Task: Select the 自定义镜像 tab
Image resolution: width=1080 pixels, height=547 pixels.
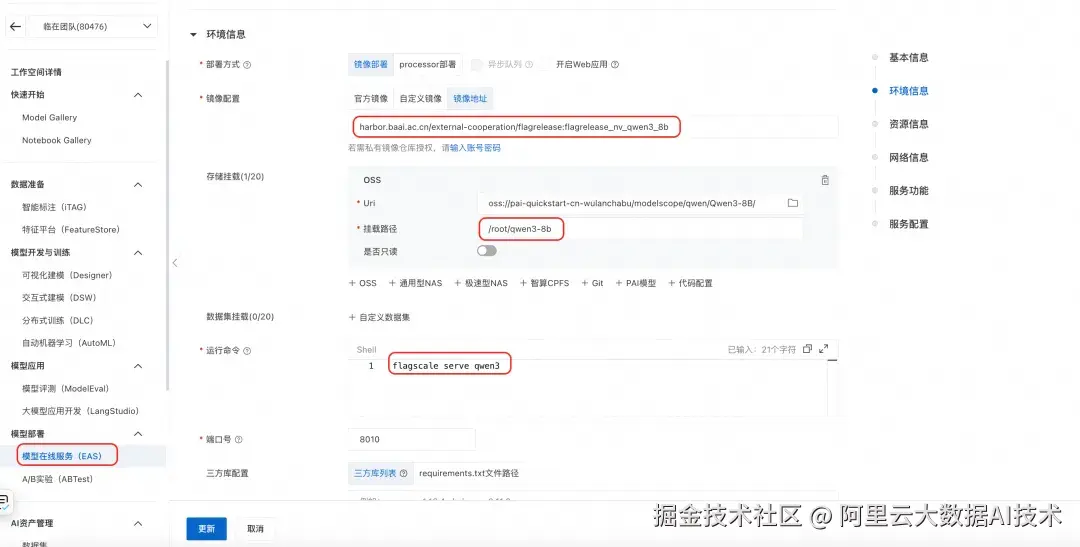Action: (420, 99)
